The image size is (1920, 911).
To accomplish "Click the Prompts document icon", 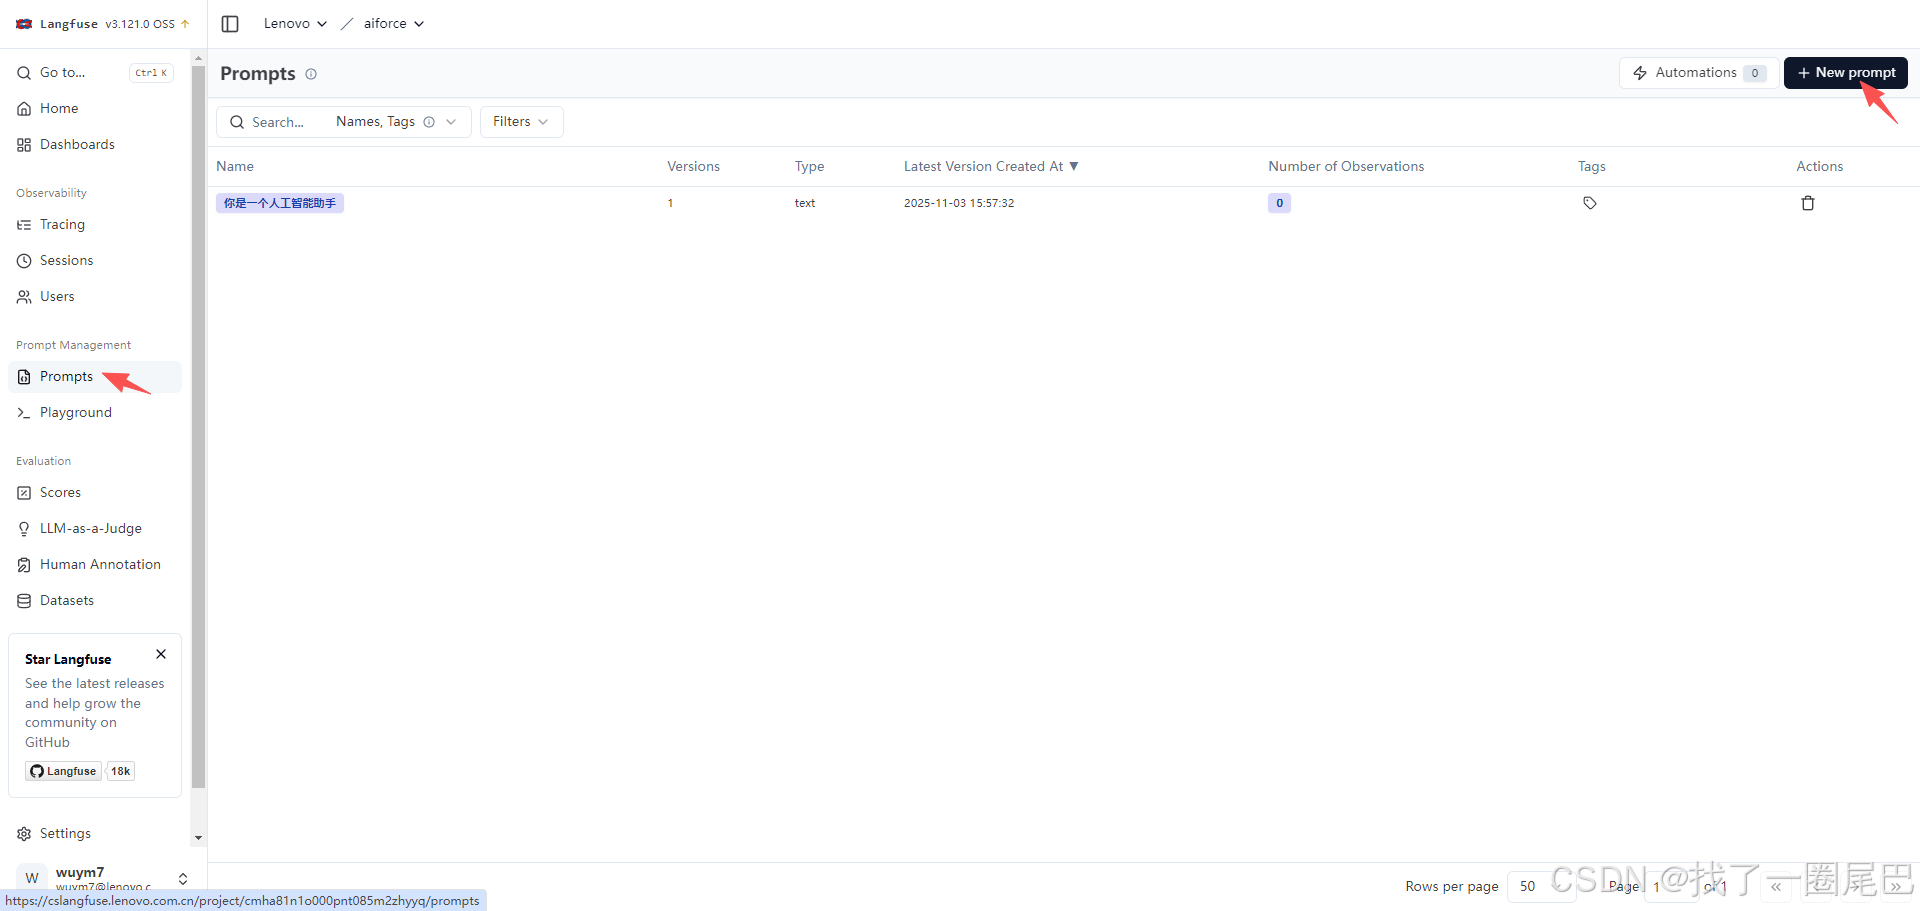I will pyautogui.click(x=24, y=377).
